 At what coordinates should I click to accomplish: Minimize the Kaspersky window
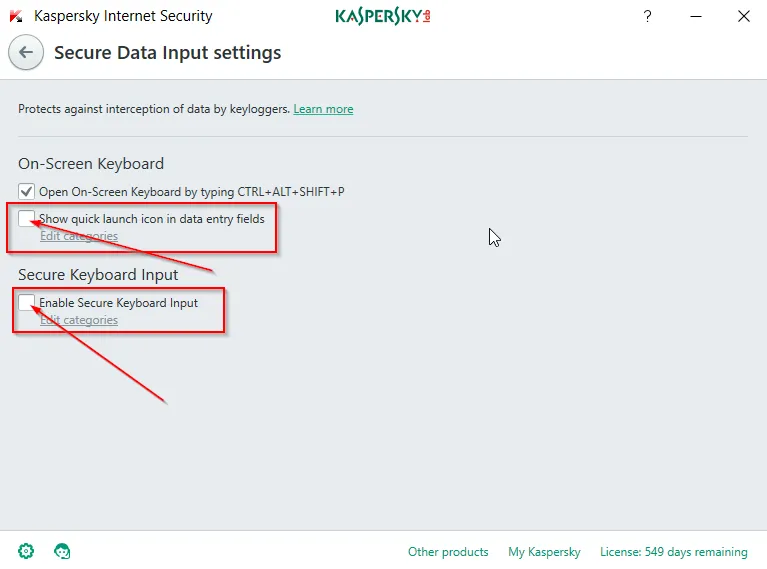[696, 16]
